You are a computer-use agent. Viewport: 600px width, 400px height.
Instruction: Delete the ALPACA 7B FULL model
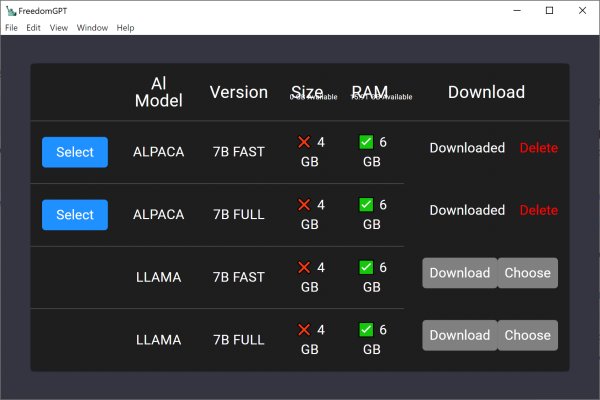[x=539, y=210]
